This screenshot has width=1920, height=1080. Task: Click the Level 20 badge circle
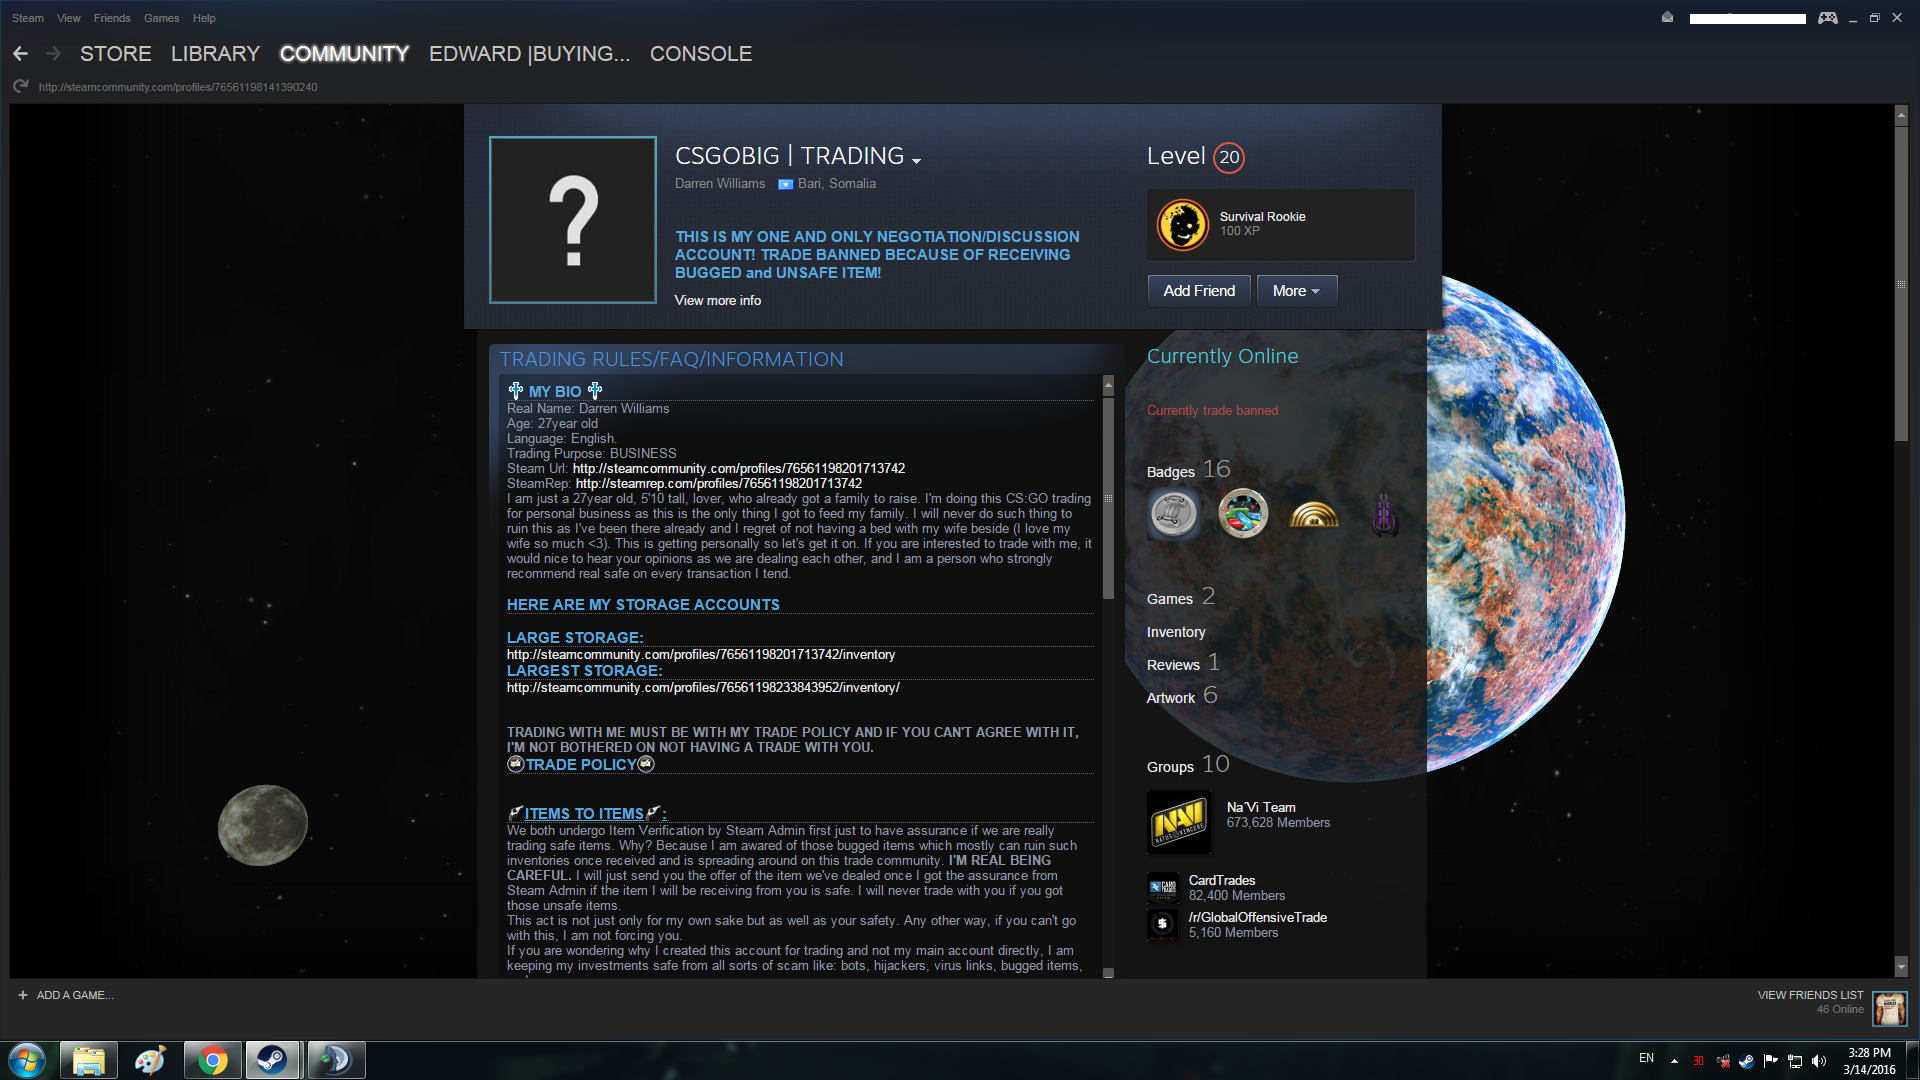coord(1229,157)
